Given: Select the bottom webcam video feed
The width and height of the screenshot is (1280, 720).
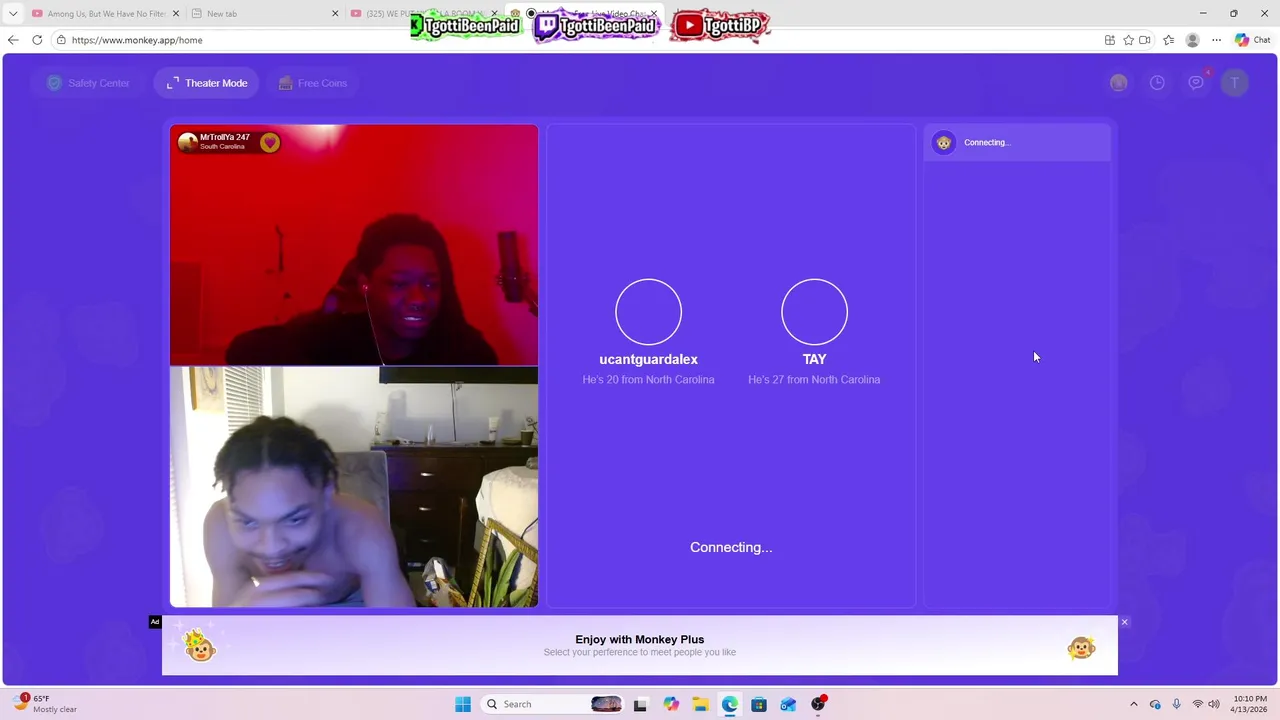Looking at the screenshot, I should coord(354,487).
